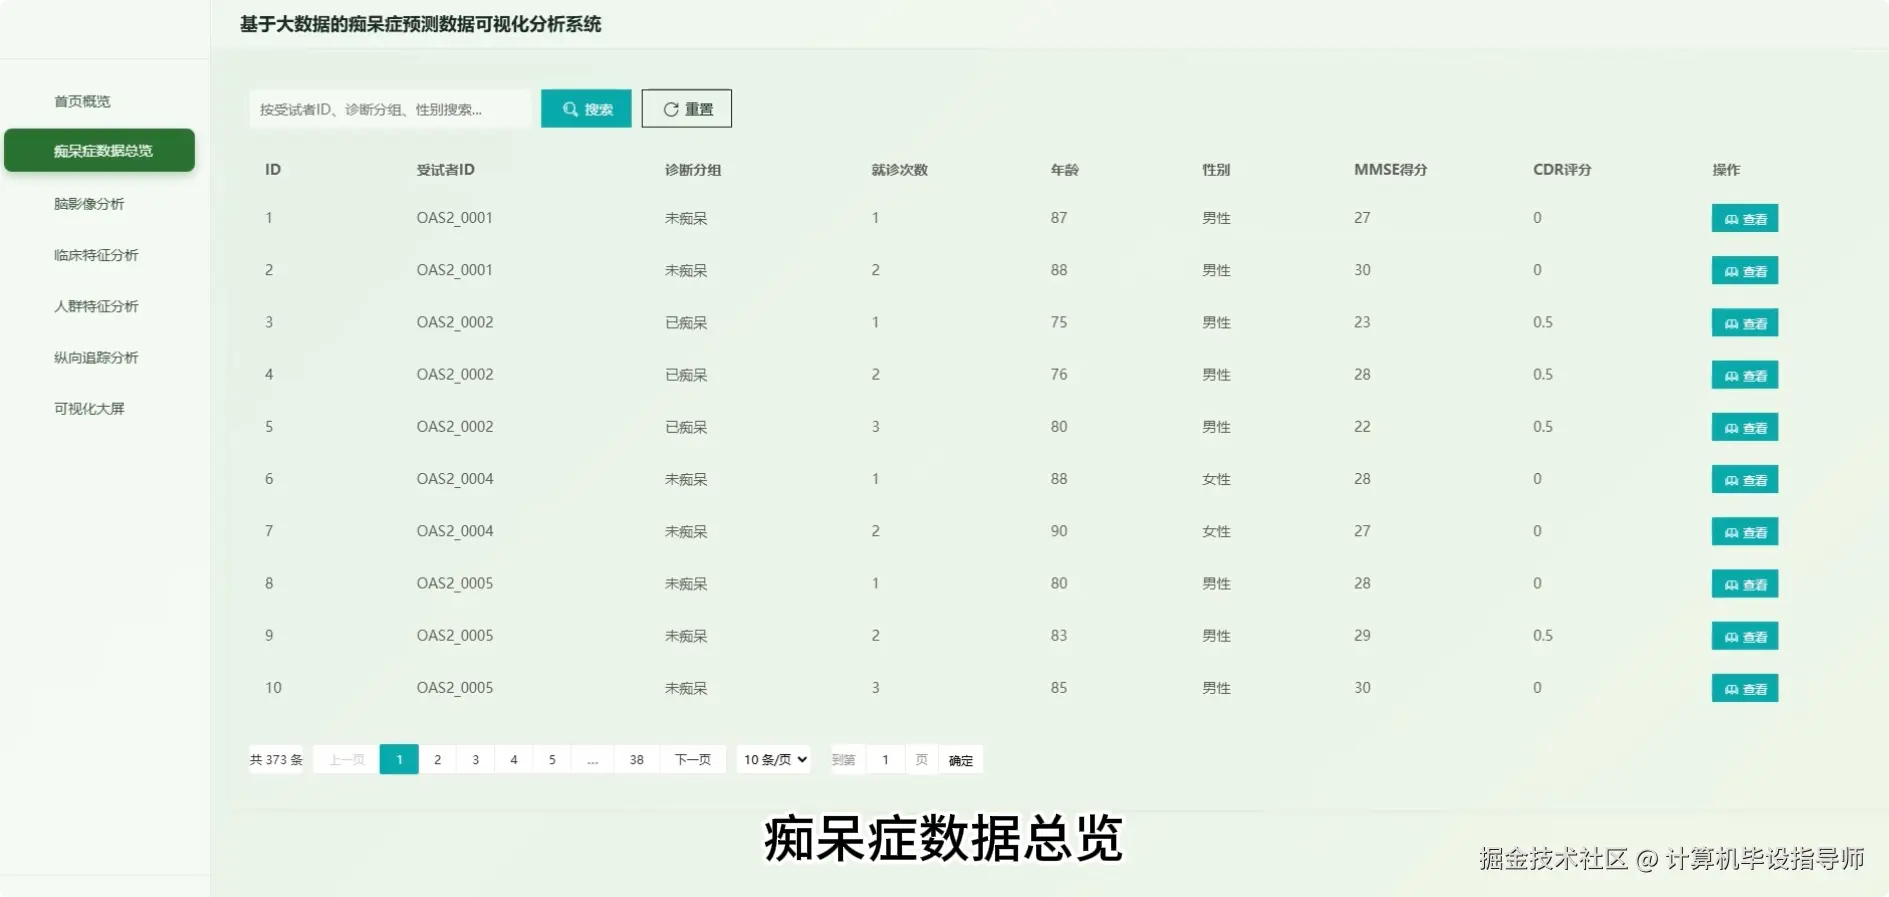Open 可视化大屏 sidebar item

90,408
